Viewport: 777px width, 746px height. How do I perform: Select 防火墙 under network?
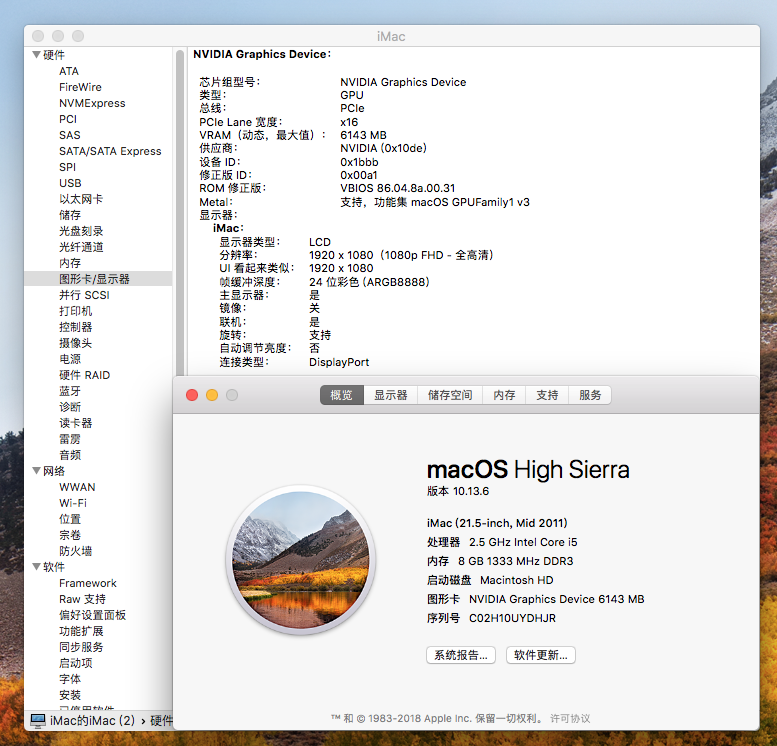pos(75,551)
